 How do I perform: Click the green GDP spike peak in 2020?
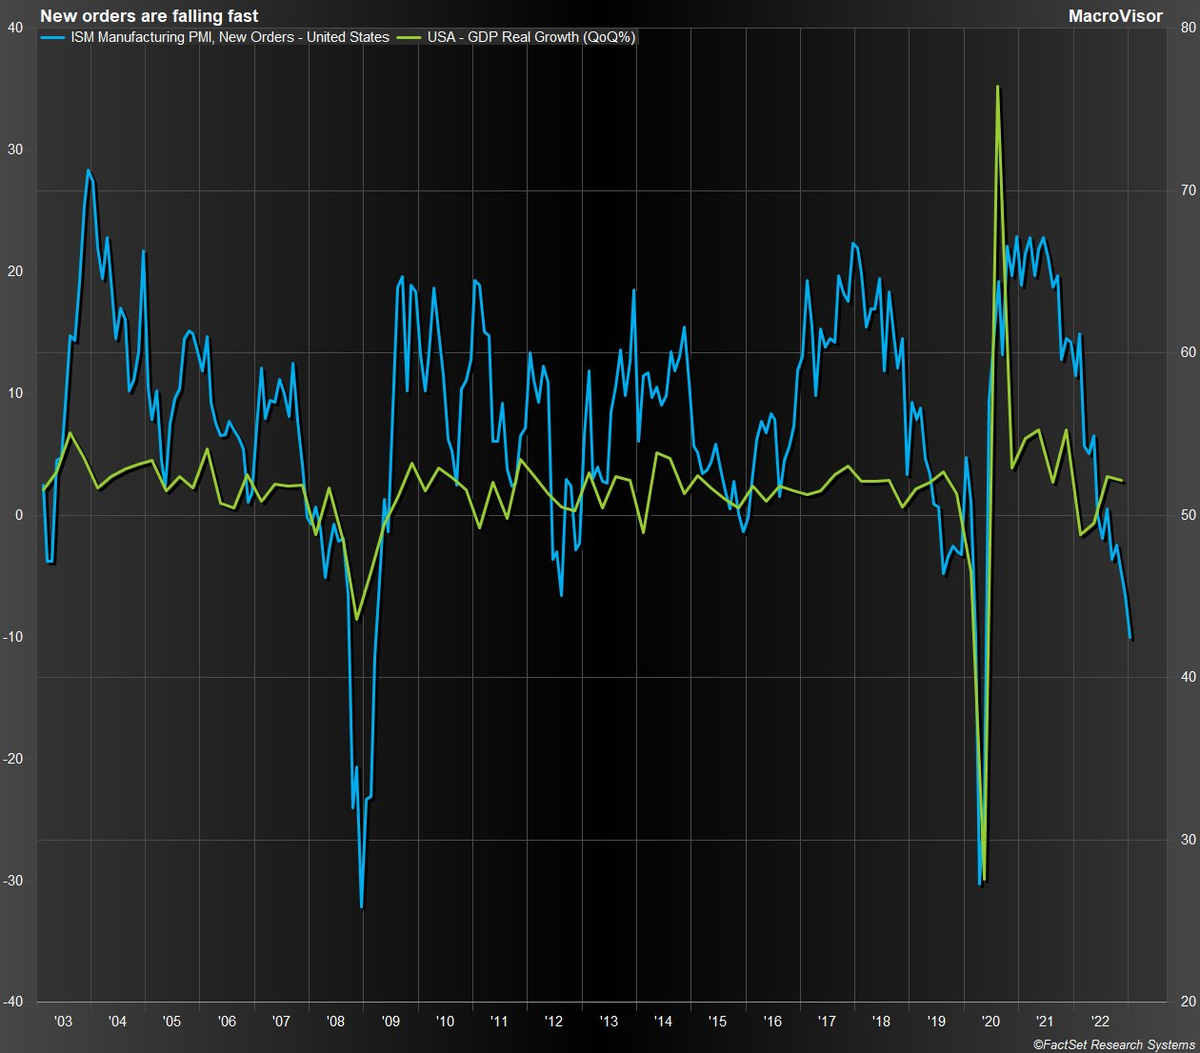click(997, 87)
